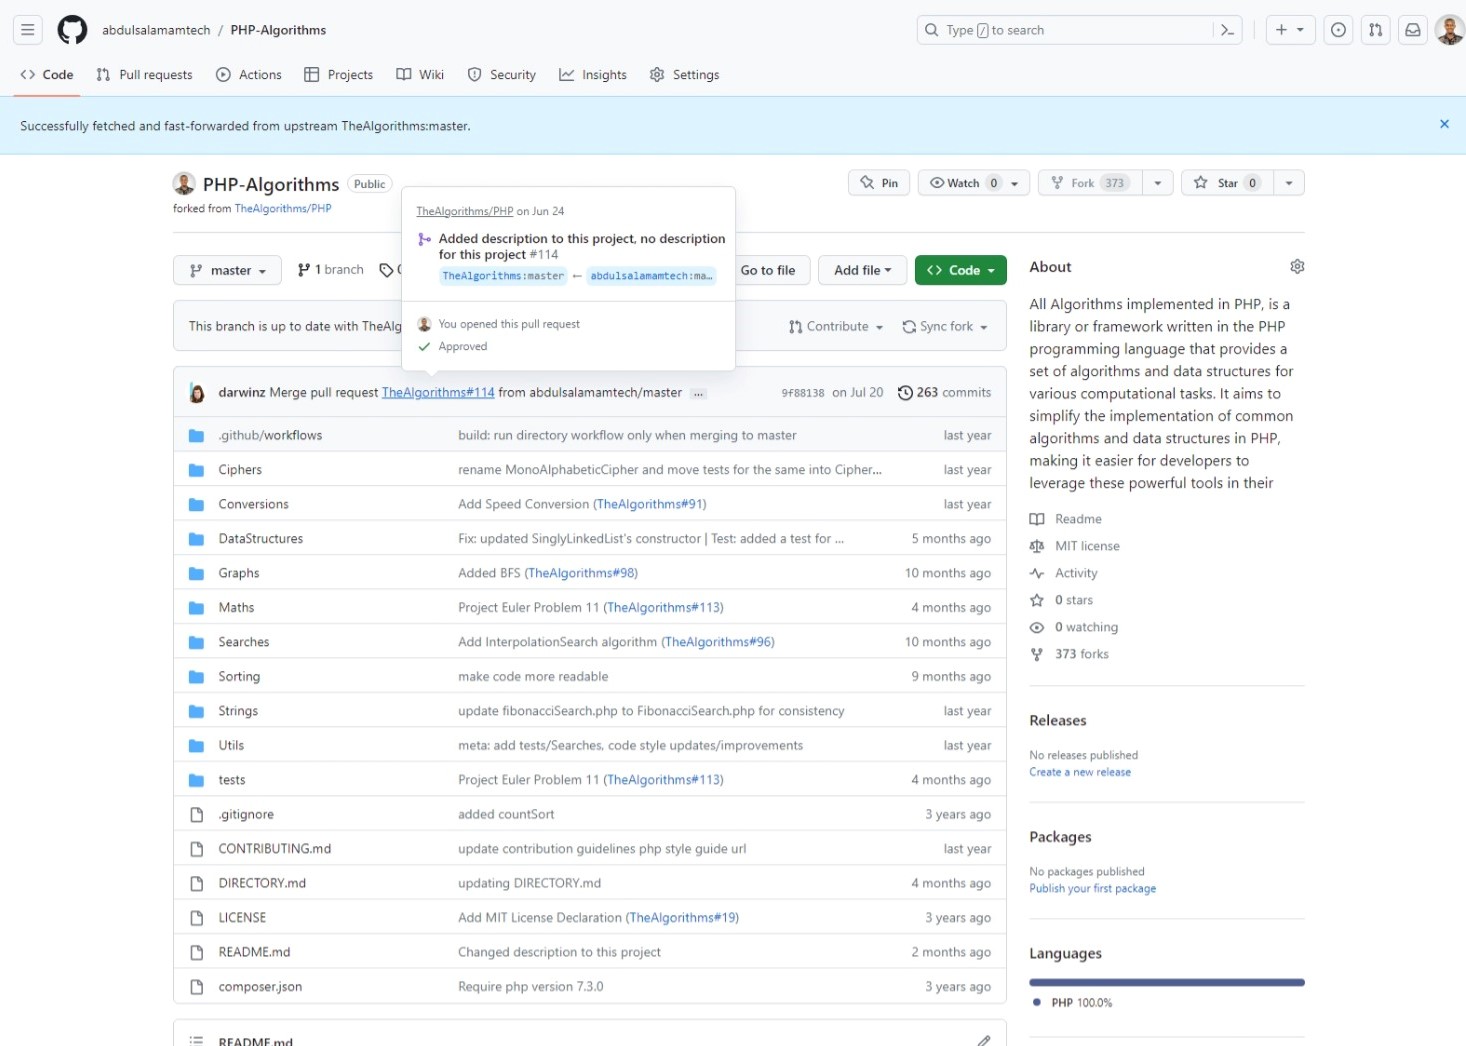Click Create a new release link
Screen dimensions: 1466x1046
(x=1080, y=772)
